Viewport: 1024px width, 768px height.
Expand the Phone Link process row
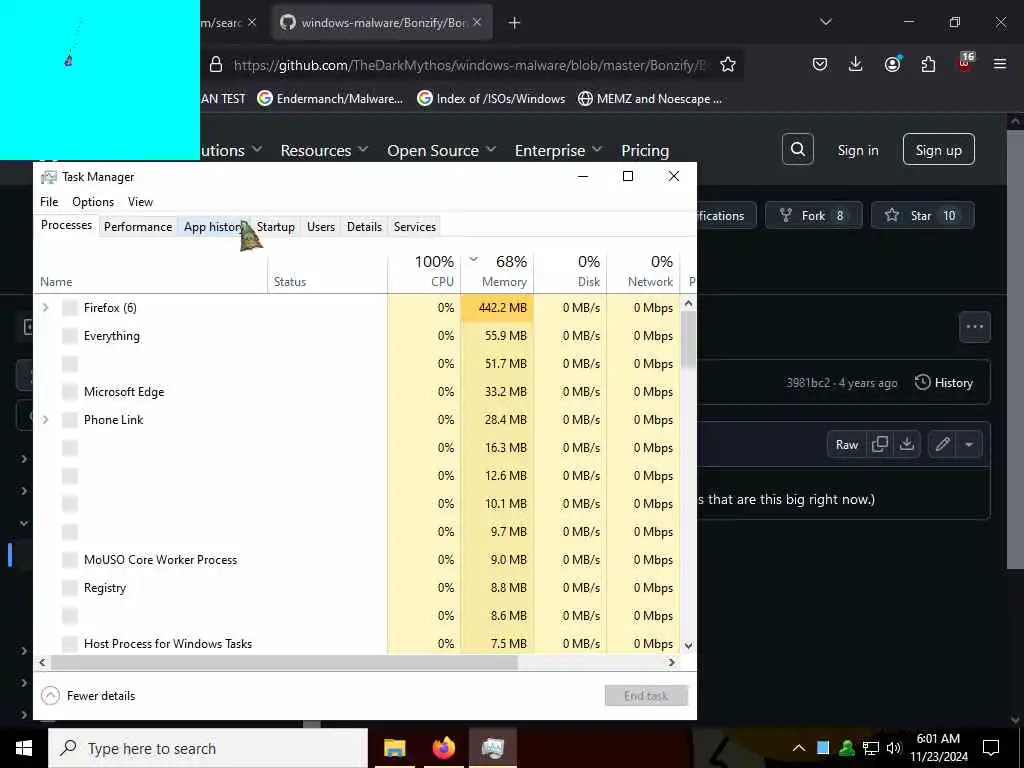click(45, 419)
